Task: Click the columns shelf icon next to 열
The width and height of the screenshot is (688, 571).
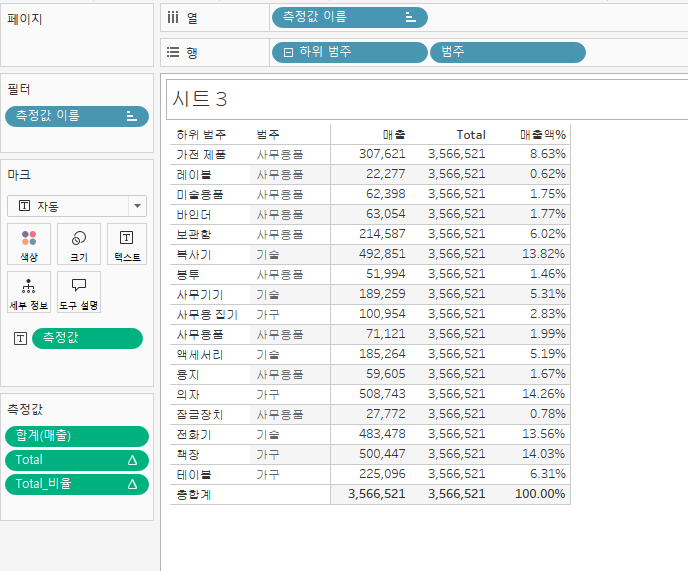Action: [x=173, y=18]
